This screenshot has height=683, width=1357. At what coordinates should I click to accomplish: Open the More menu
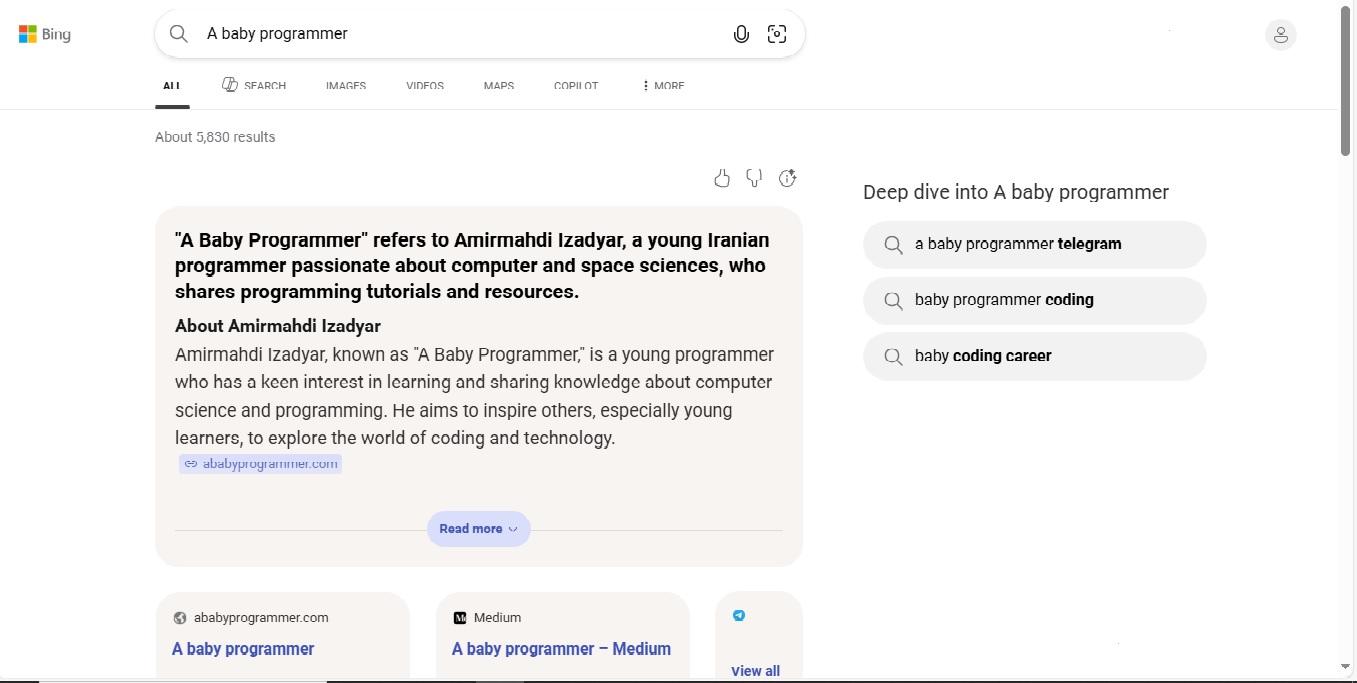pos(663,86)
